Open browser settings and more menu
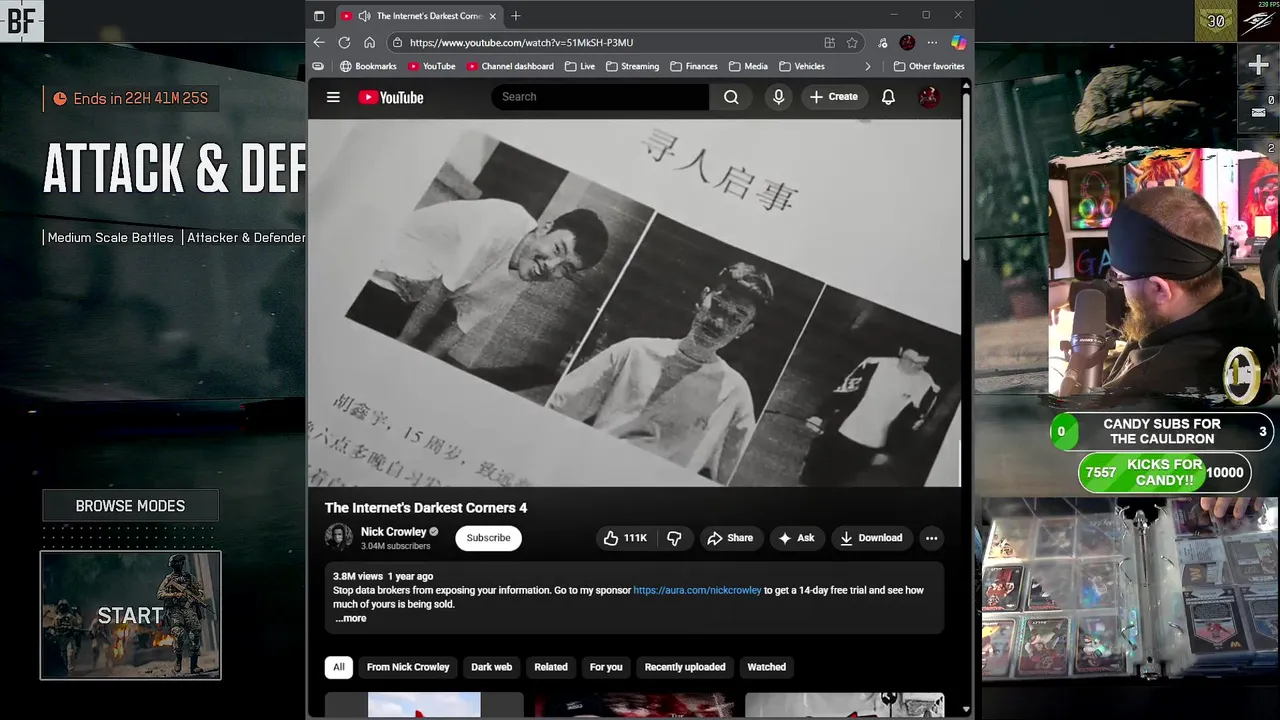Screen dimensions: 1280x720 [932, 42]
